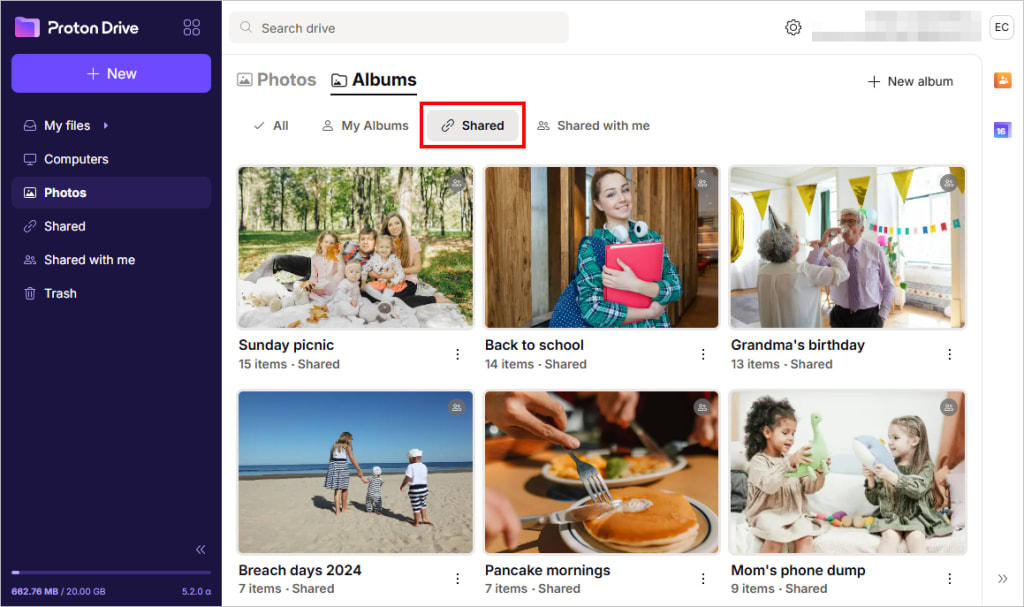Viewport: 1024px width, 607px height.
Task: Select Computers in the sidebar
Action: pos(77,158)
